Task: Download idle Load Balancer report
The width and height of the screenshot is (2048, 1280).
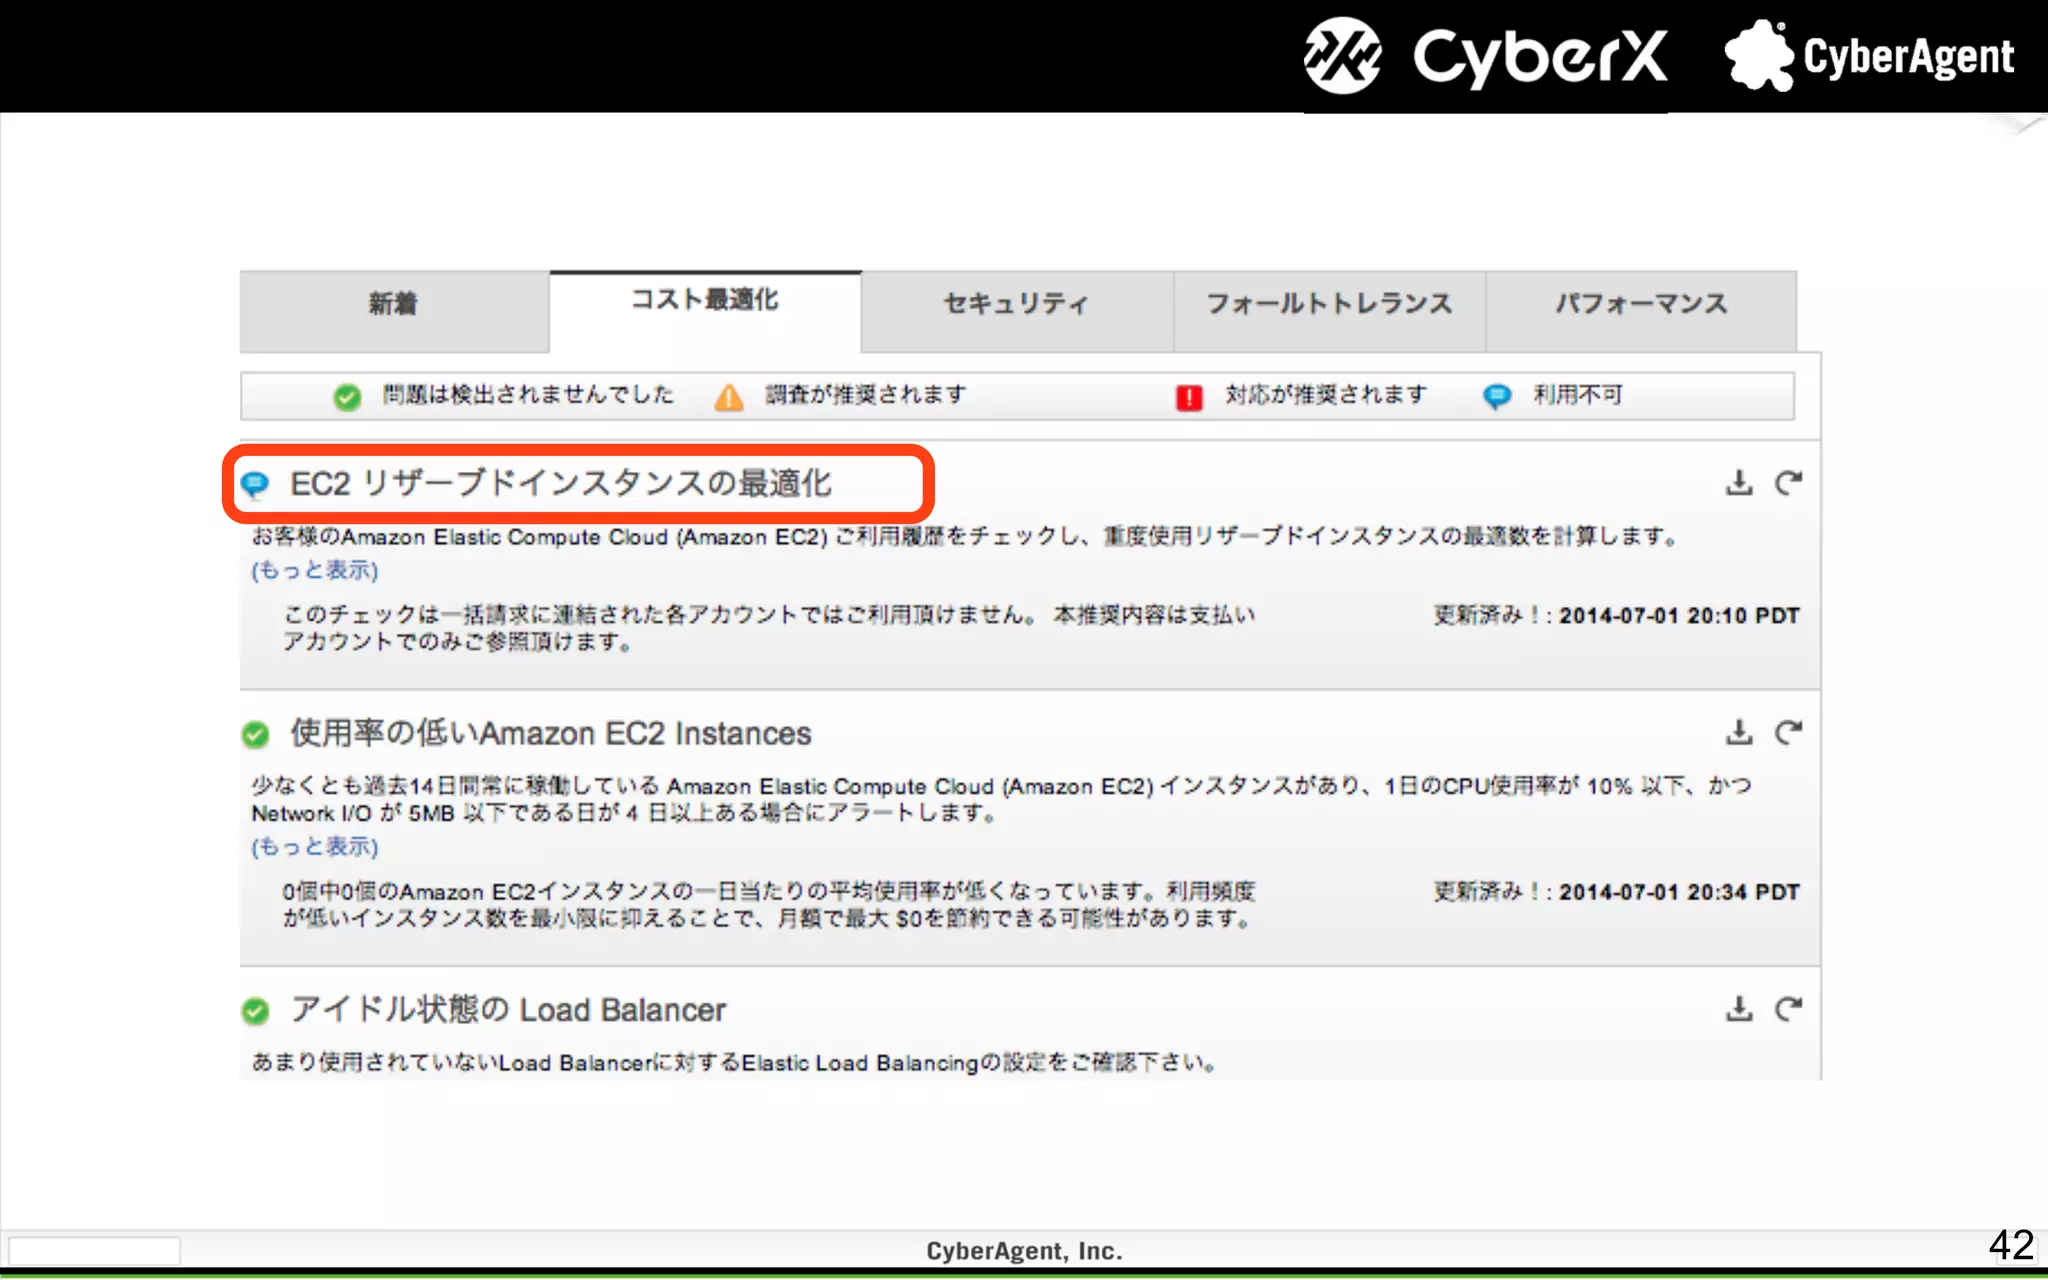Action: (1739, 1009)
